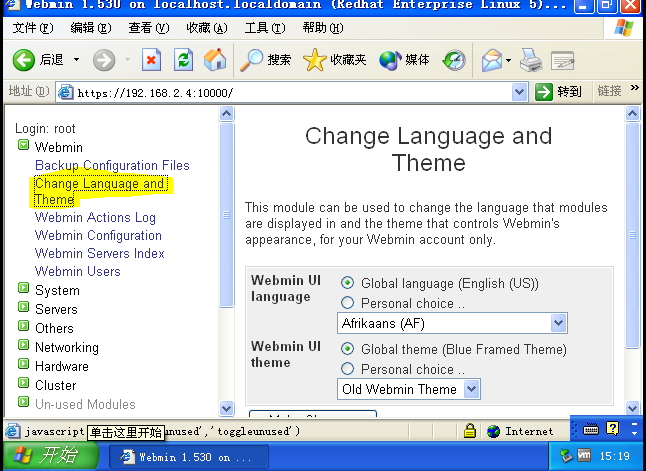Open the language bar keyboard icon
Screen dimensions: 646x471
[591, 429]
